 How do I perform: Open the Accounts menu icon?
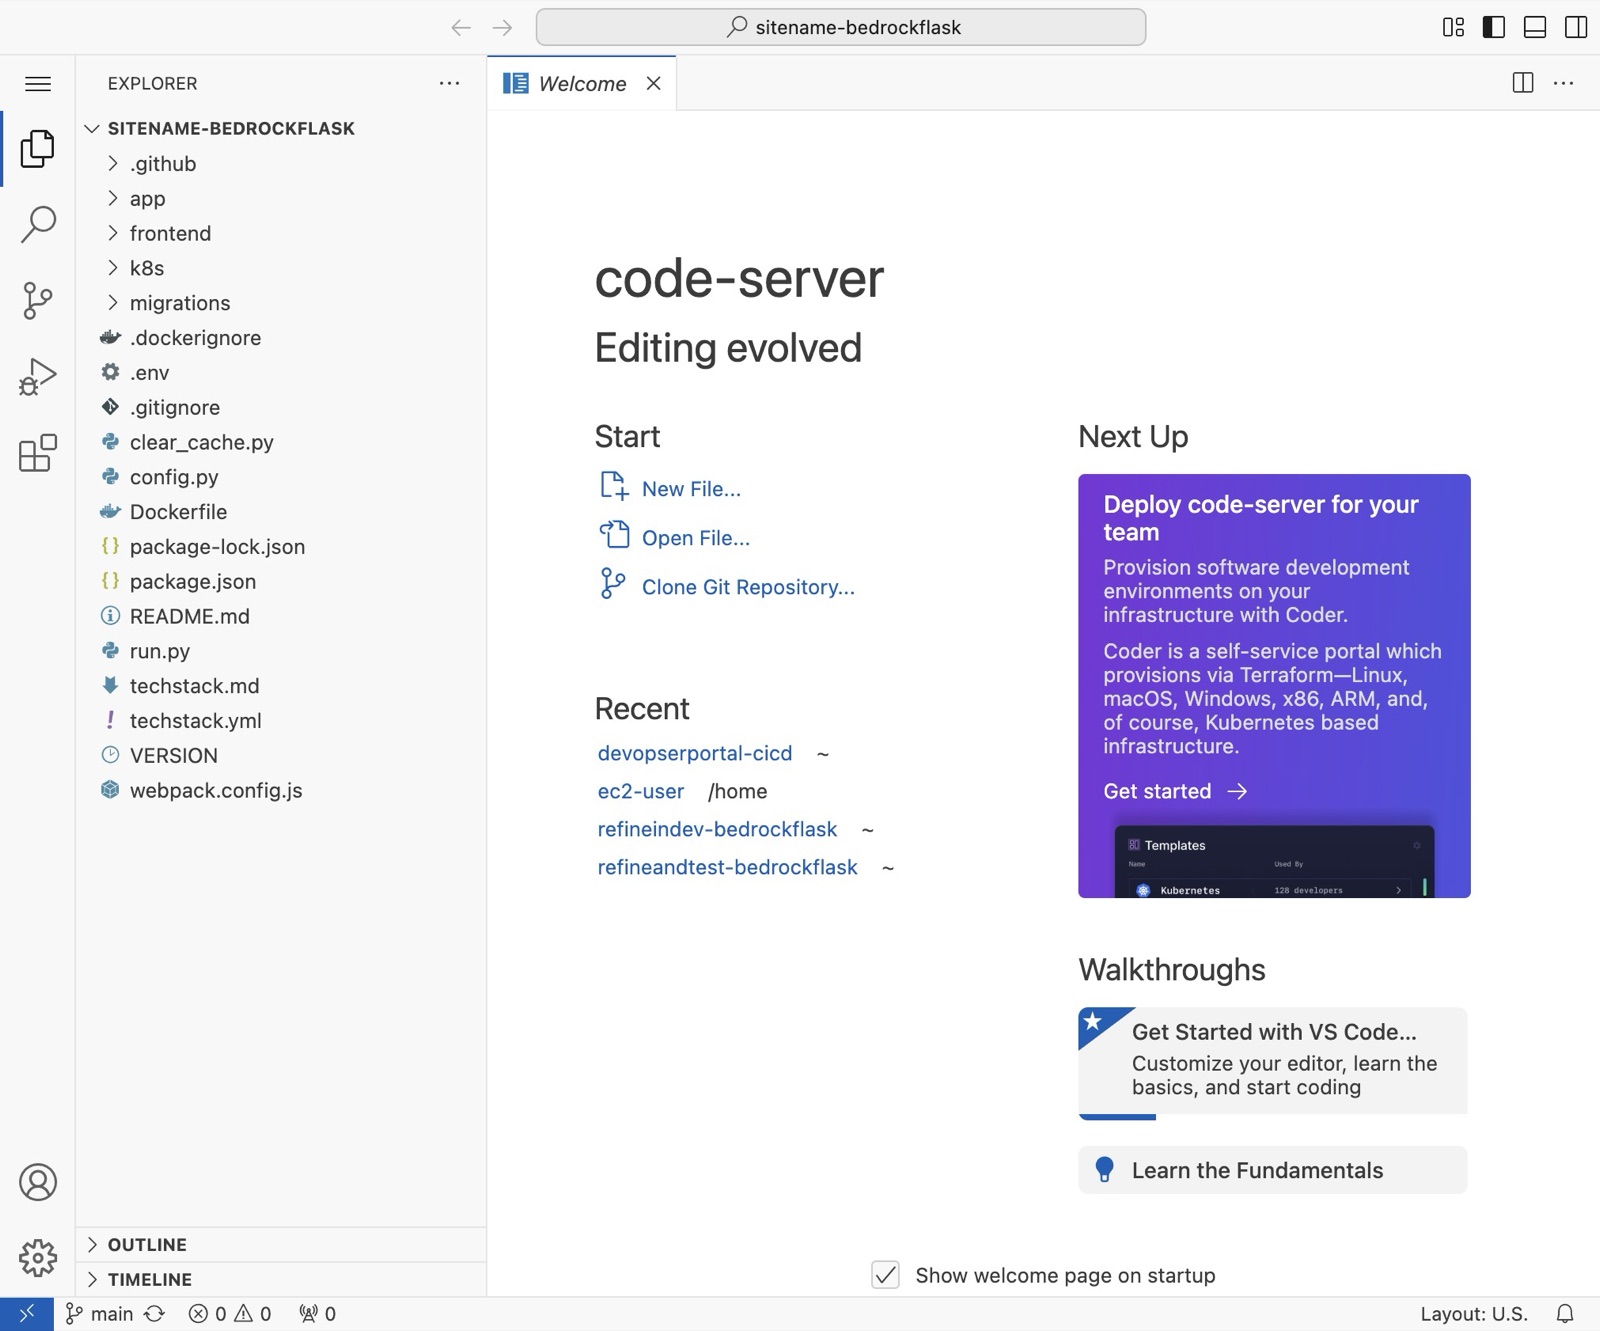click(x=38, y=1182)
